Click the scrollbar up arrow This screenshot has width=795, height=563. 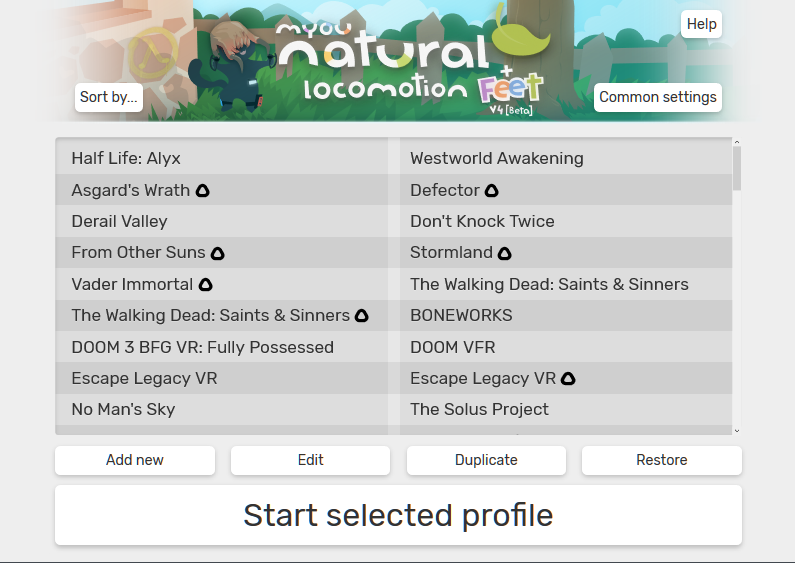tap(737, 142)
